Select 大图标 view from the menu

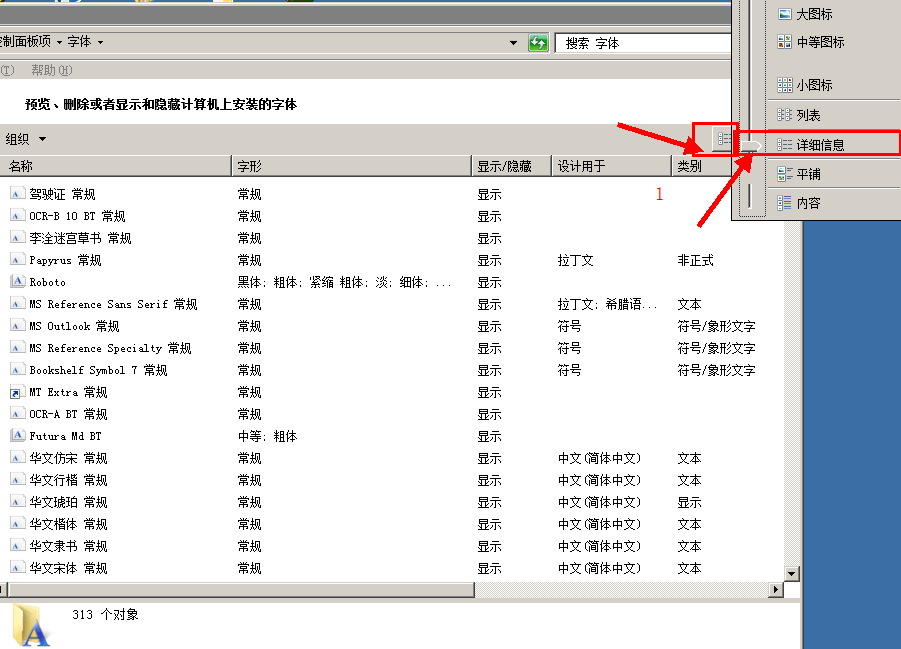click(814, 14)
